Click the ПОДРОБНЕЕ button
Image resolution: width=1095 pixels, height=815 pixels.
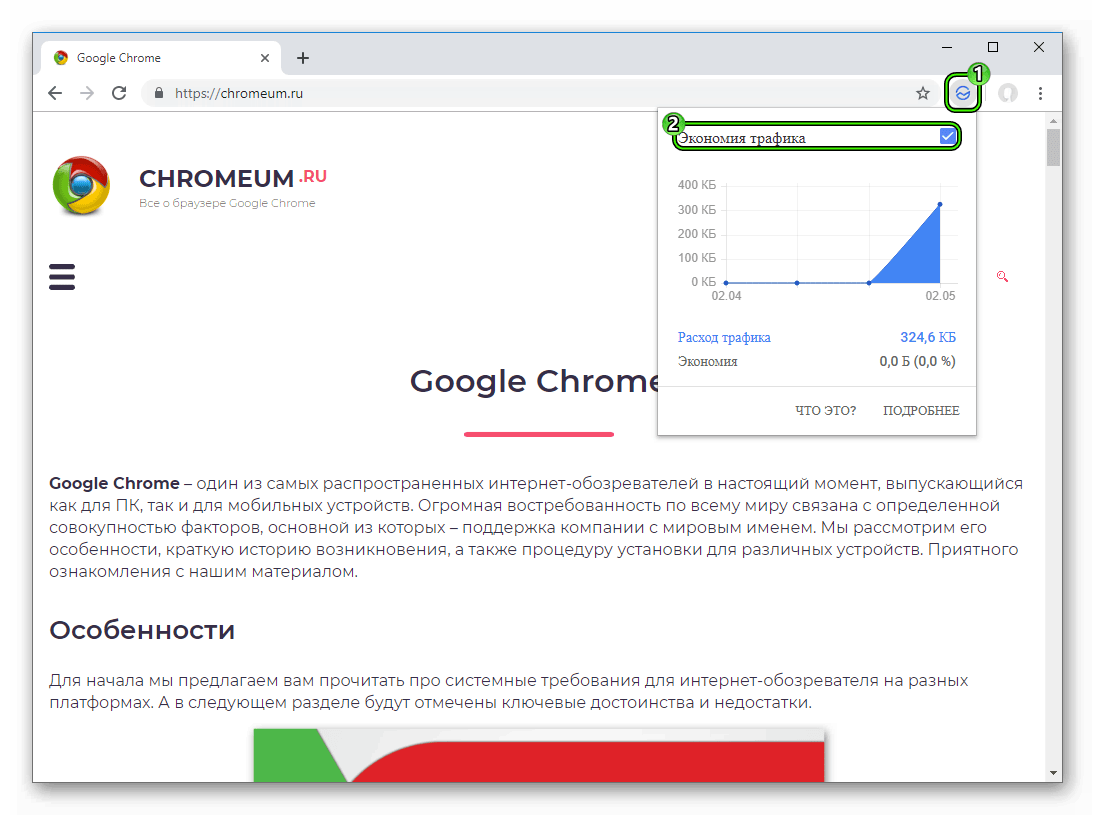(x=921, y=411)
